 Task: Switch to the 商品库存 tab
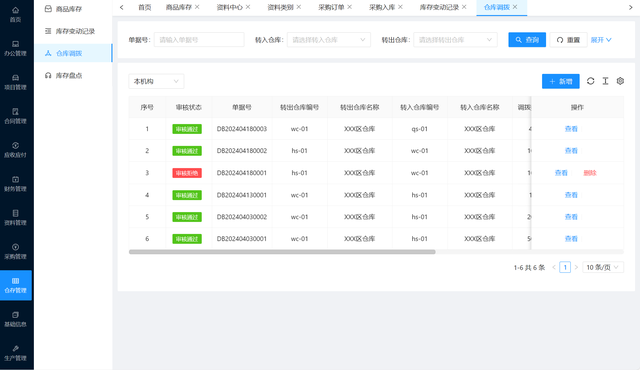(x=179, y=7)
